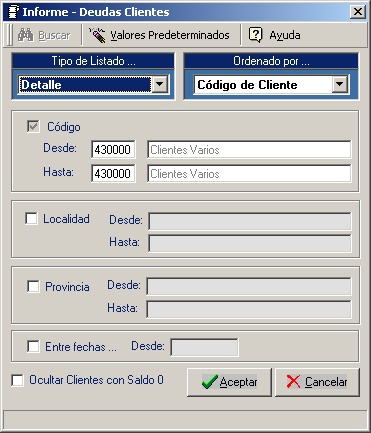Click the window title bar icon

(x=13, y=12)
